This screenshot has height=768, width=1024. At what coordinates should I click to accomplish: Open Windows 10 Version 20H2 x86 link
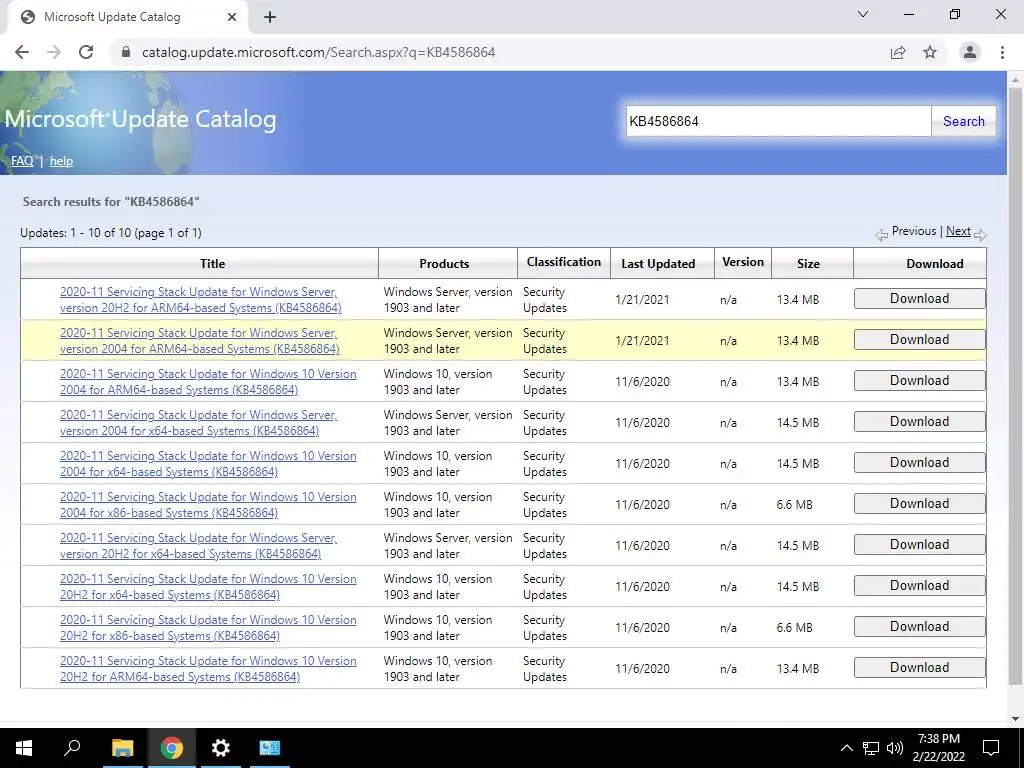(208, 628)
